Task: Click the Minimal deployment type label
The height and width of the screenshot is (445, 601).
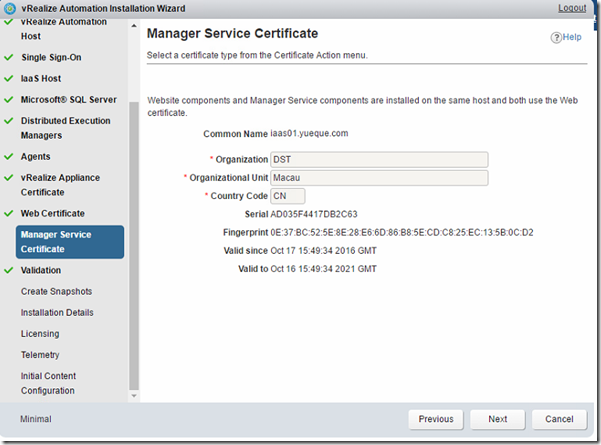Action: [x=36, y=419]
